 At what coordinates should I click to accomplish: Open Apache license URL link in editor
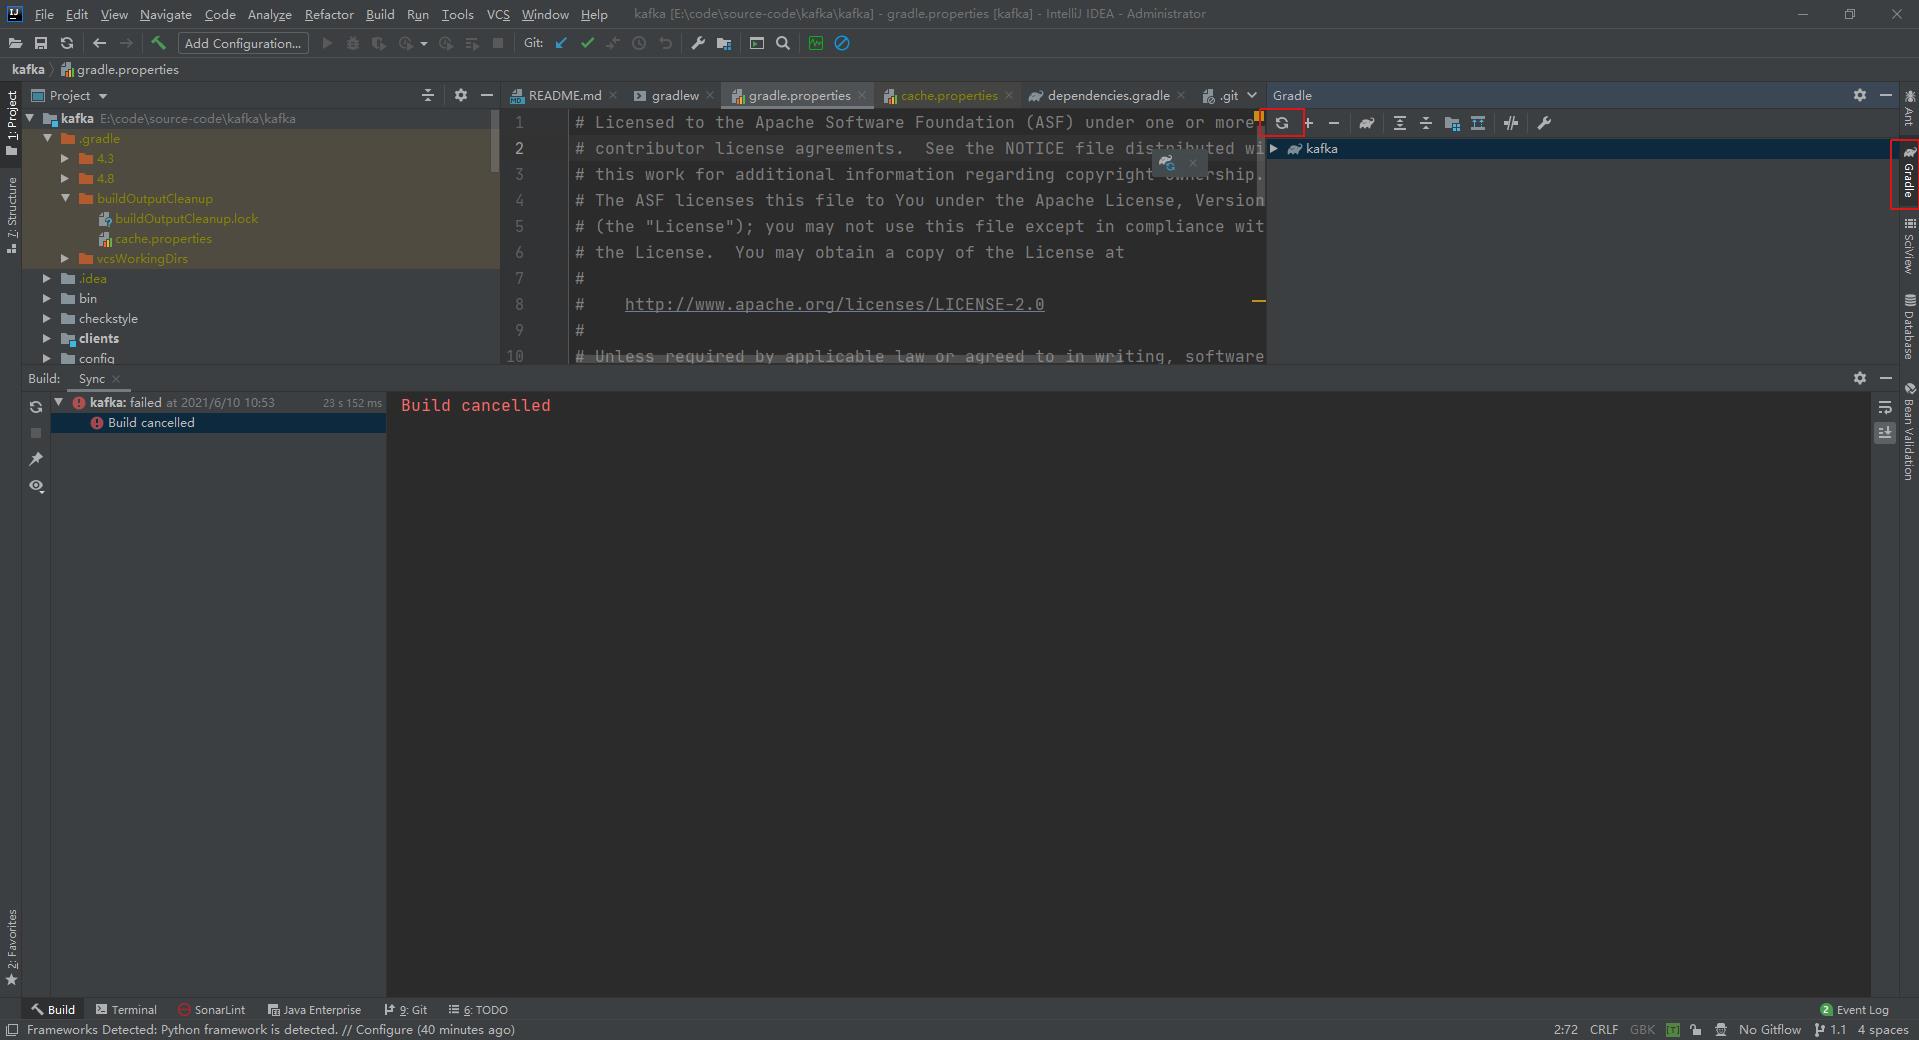coord(834,304)
